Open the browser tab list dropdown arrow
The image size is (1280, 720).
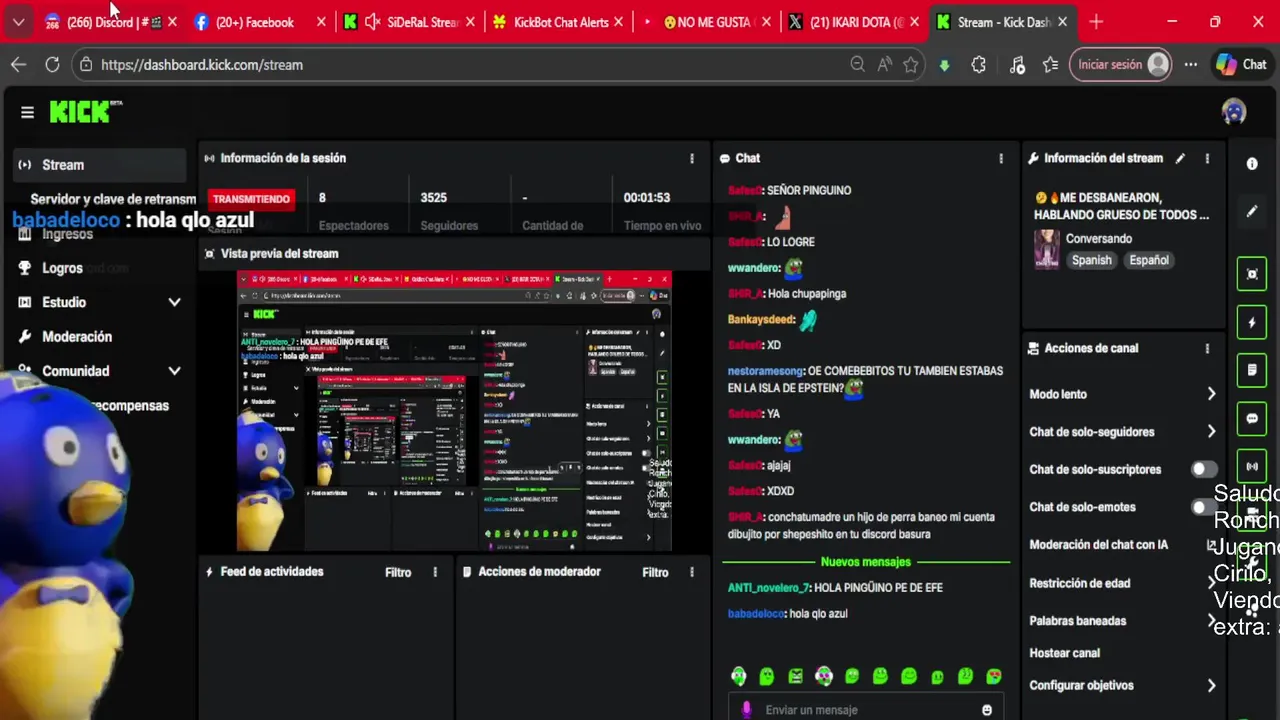[x=18, y=22]
